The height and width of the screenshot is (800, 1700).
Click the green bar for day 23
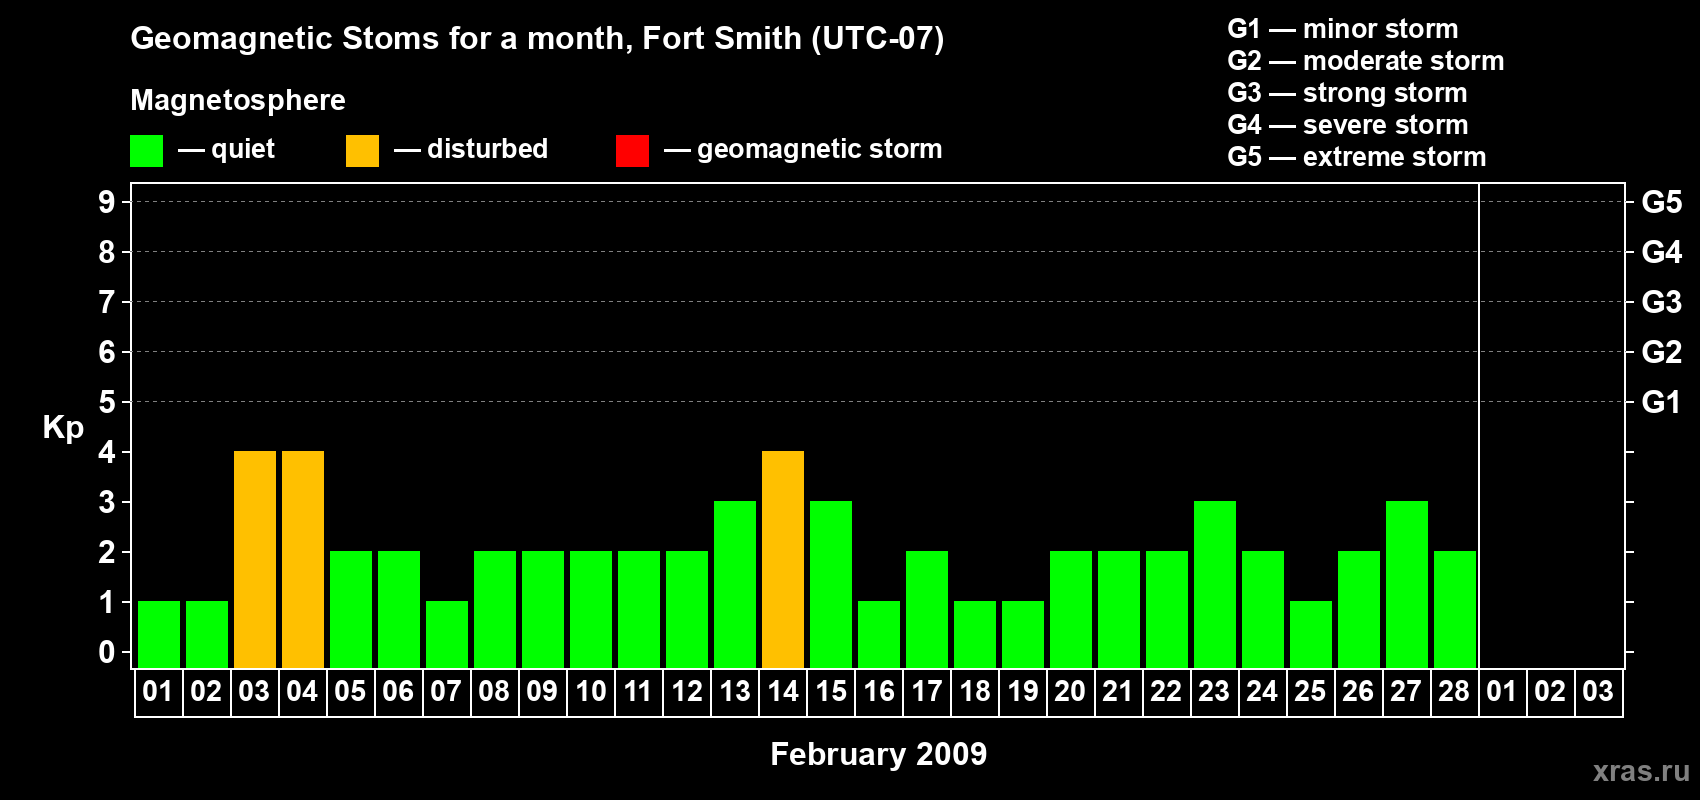1215,585
